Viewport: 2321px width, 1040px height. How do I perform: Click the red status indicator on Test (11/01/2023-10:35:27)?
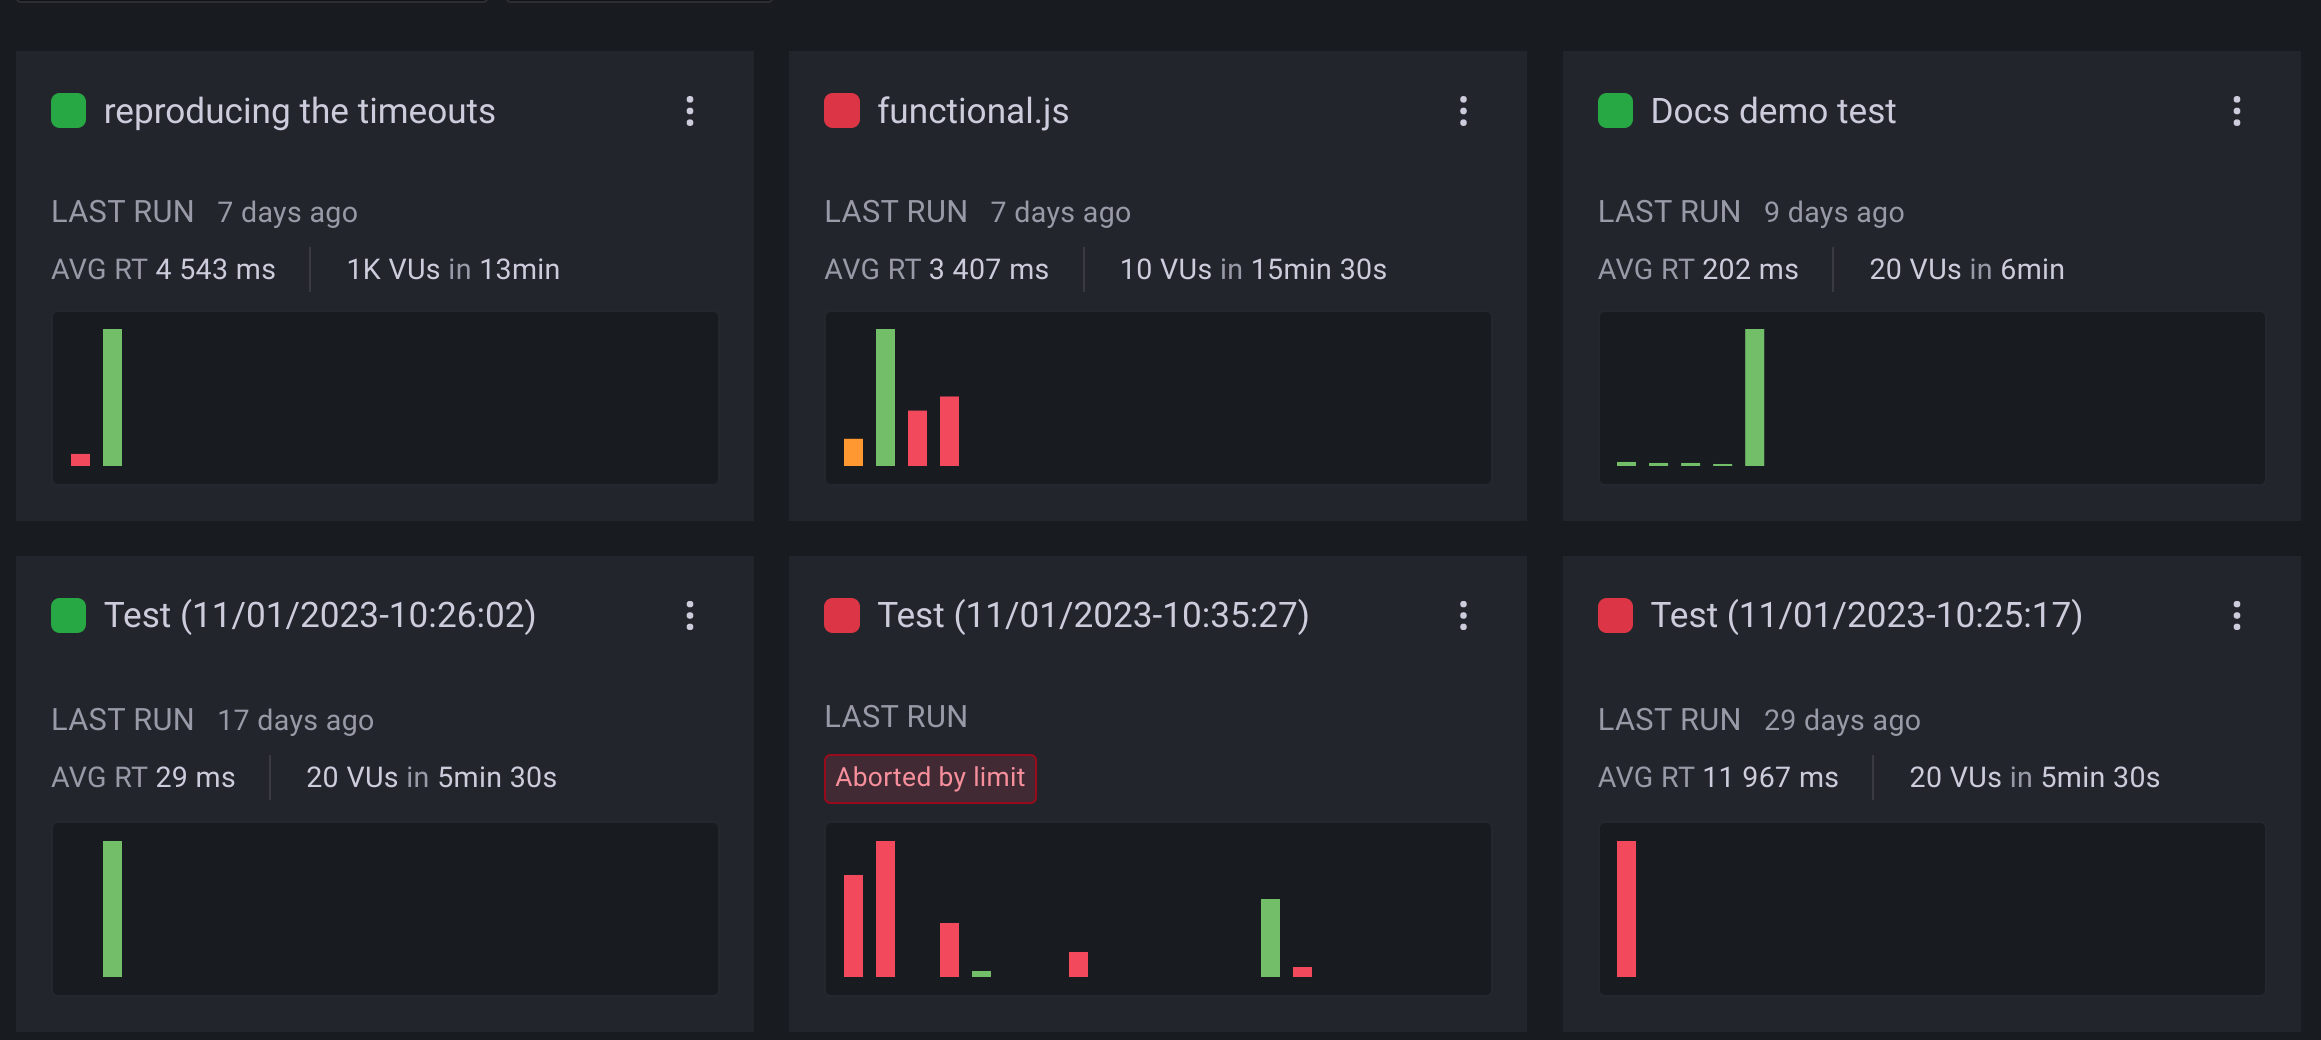[841, 615]
